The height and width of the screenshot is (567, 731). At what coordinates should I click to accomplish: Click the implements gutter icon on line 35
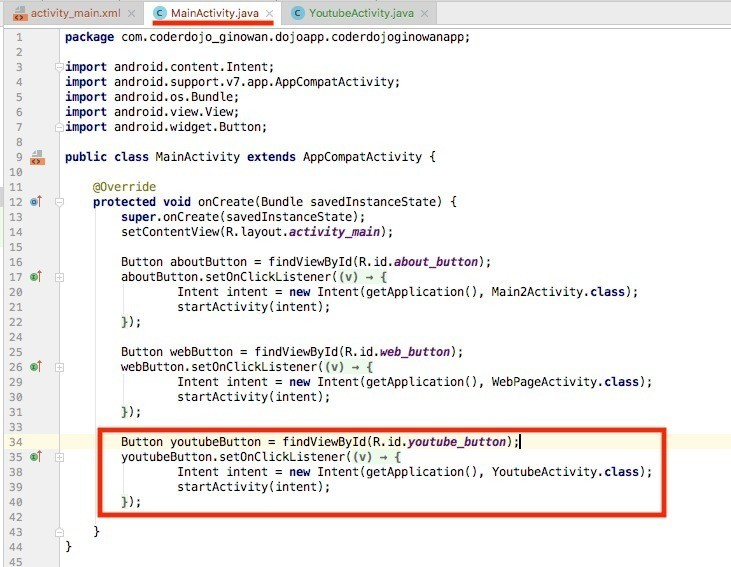click(x=36, y=457)
